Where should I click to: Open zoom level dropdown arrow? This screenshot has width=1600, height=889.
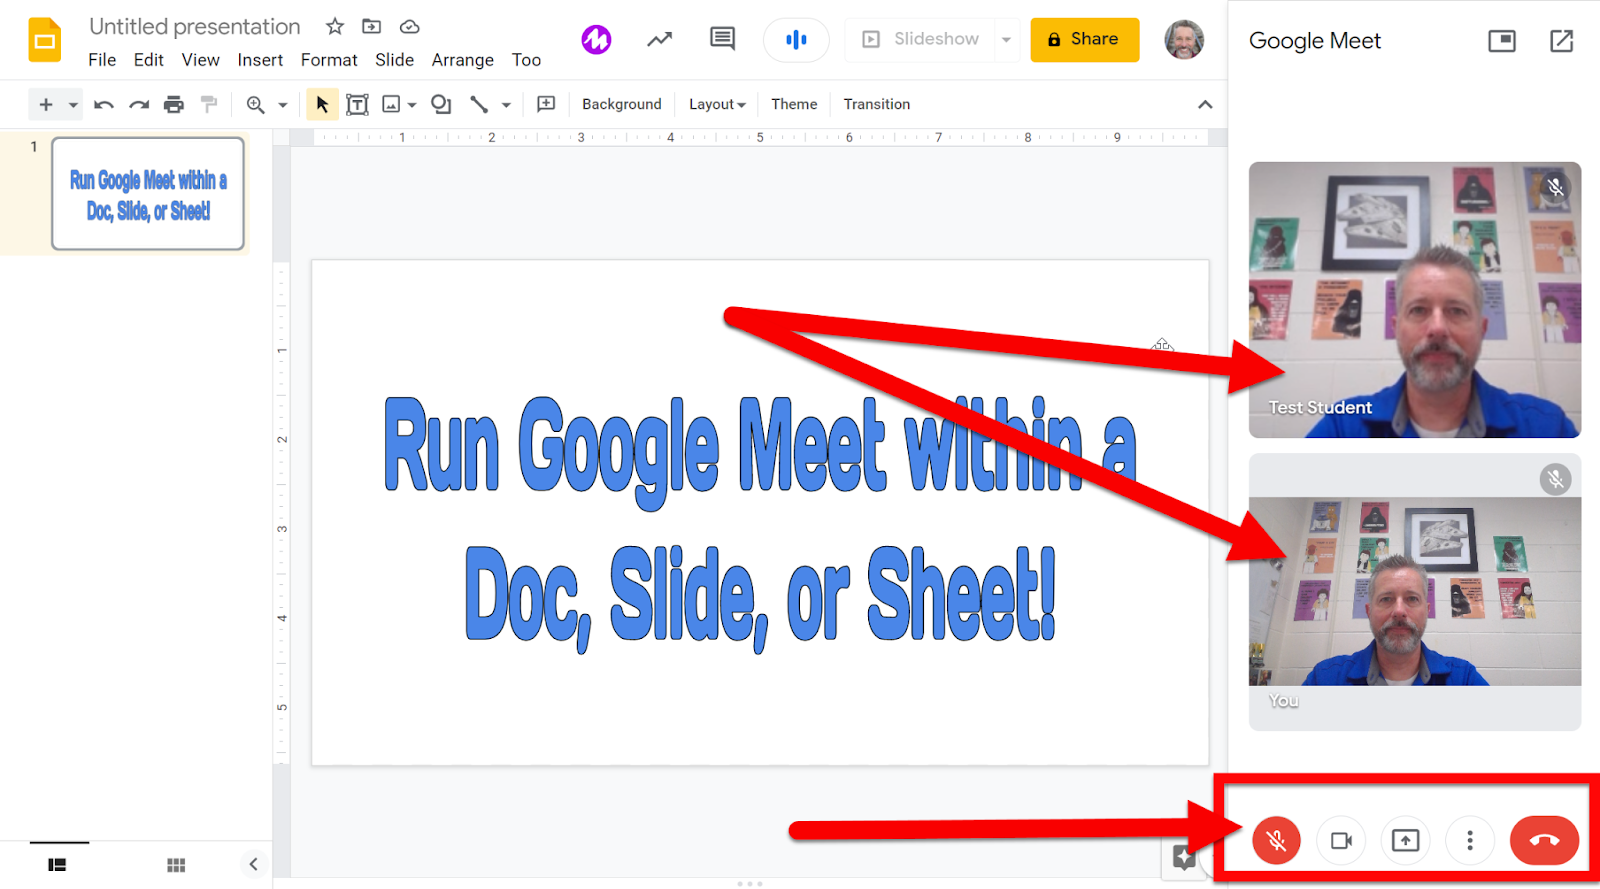pyautogui.click(x=283, y=105)
